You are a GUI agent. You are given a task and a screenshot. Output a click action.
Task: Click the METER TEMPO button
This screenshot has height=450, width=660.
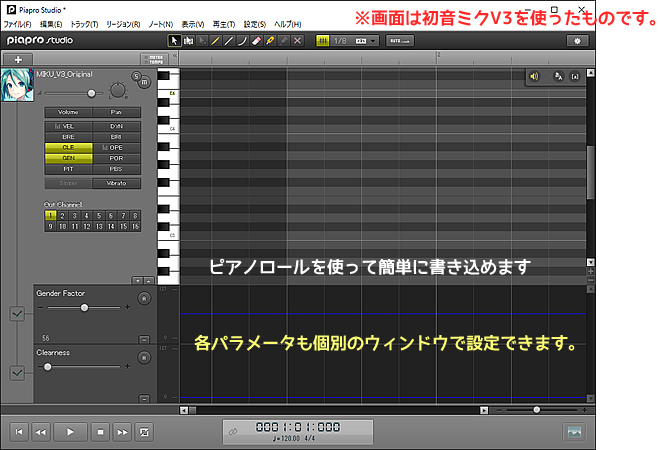point(154,59)
